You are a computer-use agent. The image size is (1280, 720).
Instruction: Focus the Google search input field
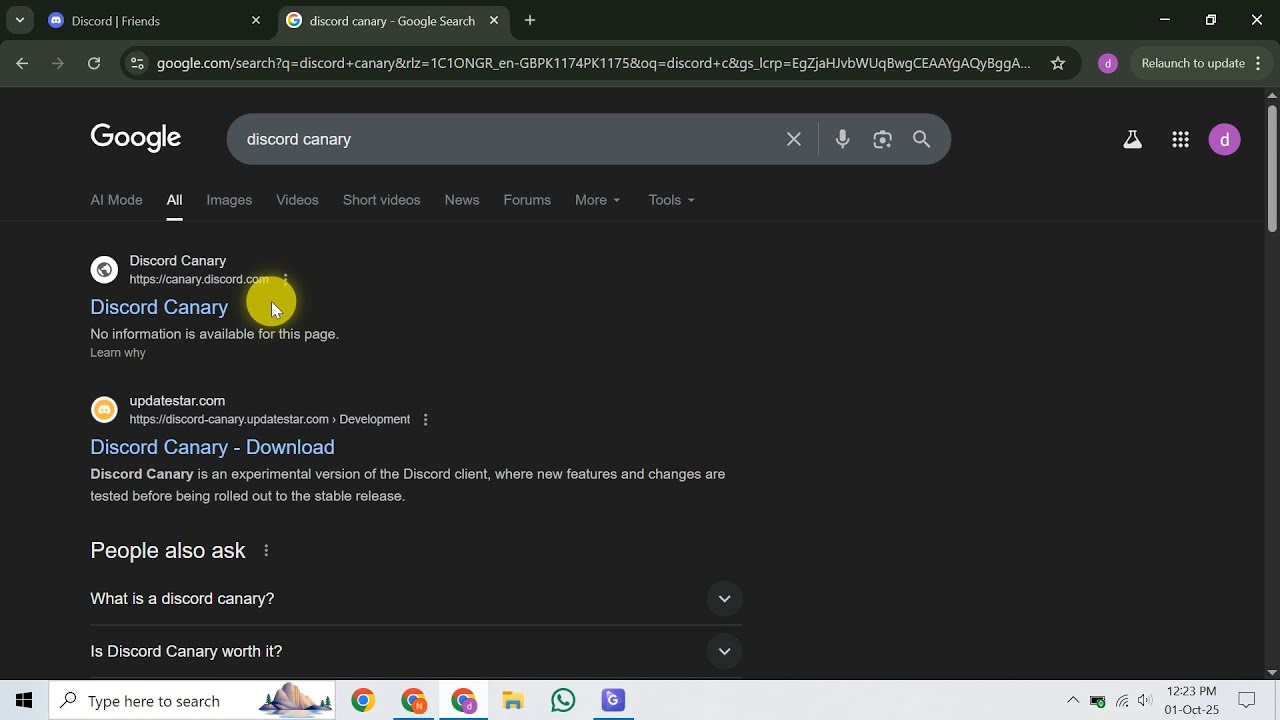coord(510,139)
